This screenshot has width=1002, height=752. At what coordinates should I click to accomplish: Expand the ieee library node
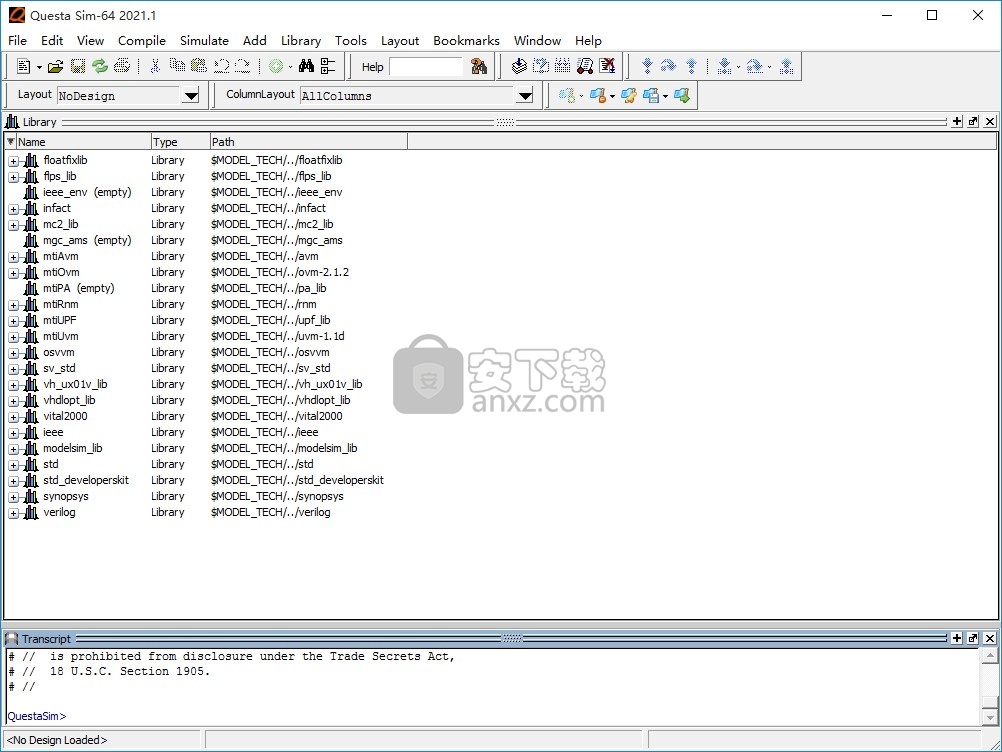(x=13, y=433)
